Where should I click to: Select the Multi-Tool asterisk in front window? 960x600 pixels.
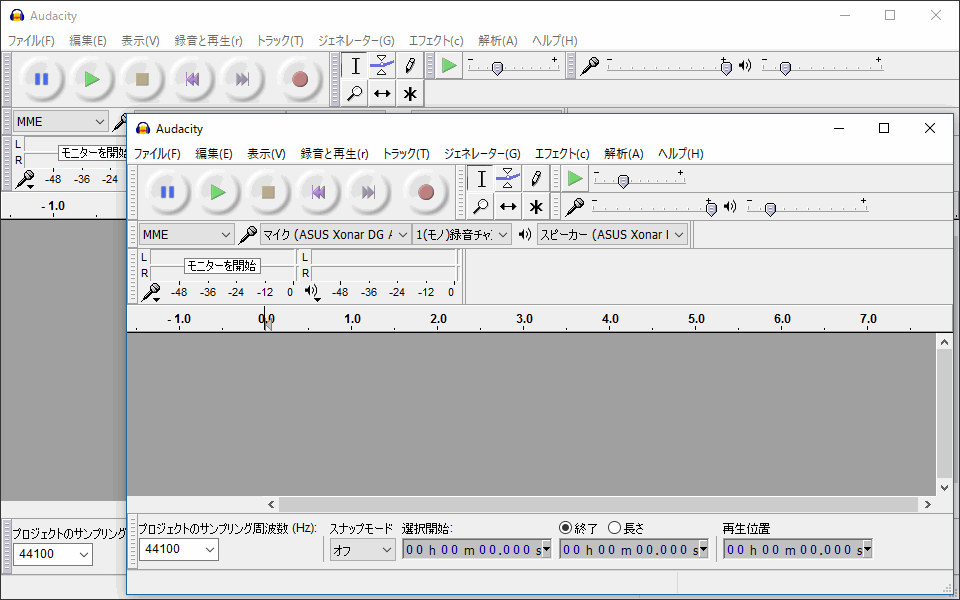[535, 206]
